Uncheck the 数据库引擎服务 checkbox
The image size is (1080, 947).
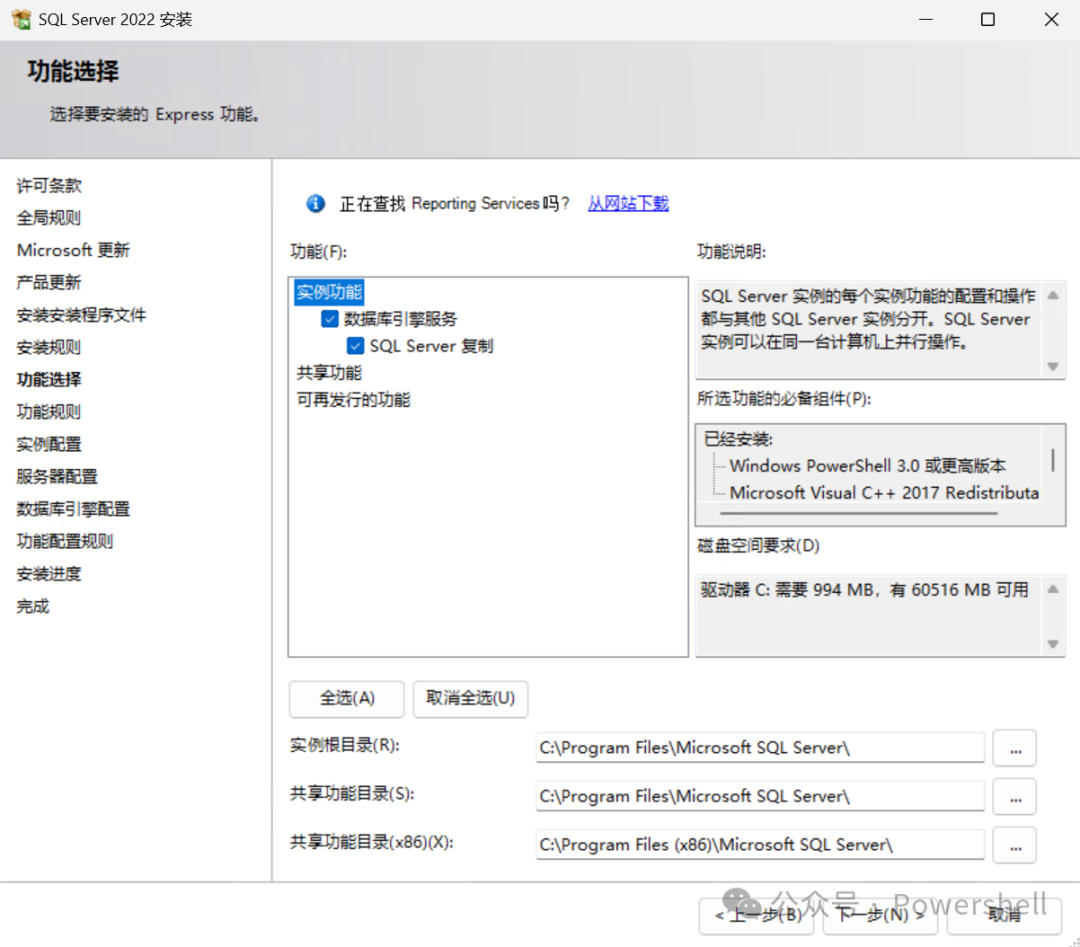(x=330, y=319)
